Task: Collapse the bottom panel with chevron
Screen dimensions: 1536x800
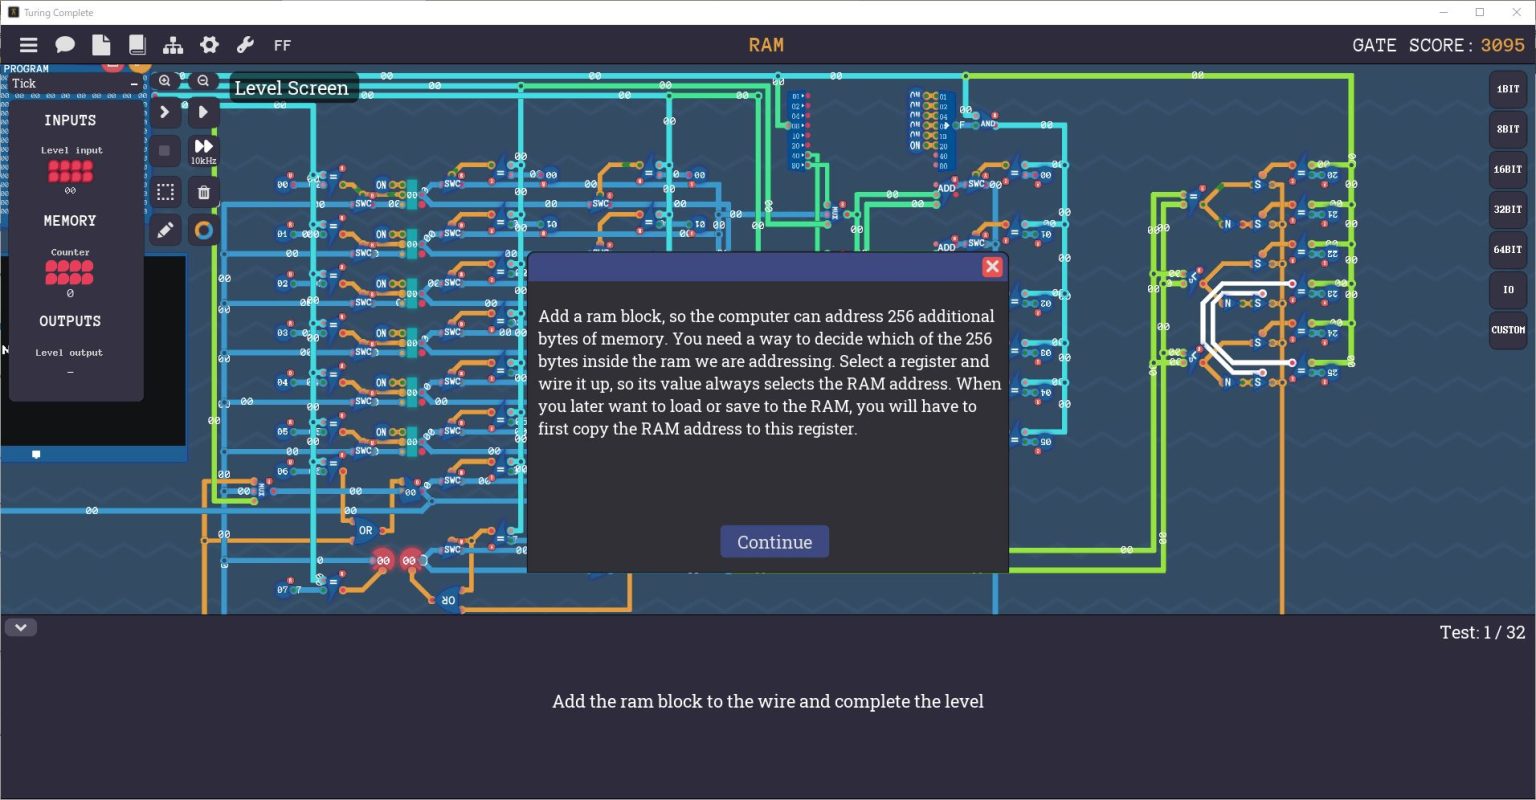Action: tap(21, 628)
